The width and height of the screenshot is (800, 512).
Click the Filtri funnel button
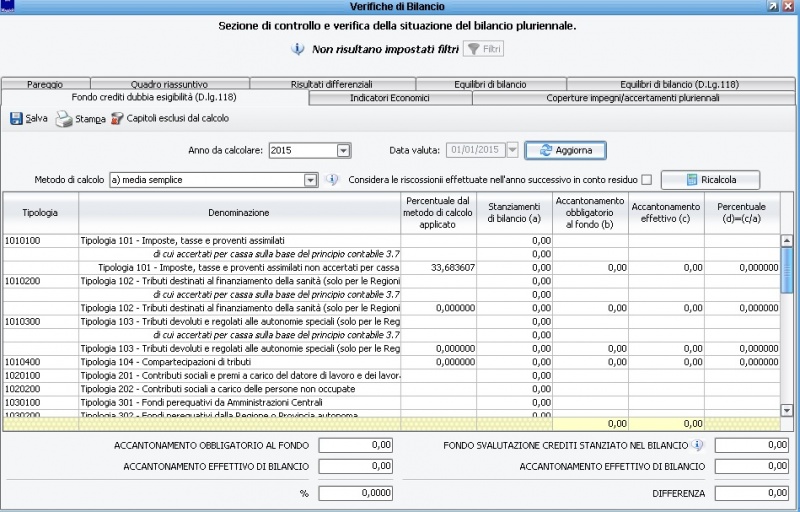(x=483, y=48)
